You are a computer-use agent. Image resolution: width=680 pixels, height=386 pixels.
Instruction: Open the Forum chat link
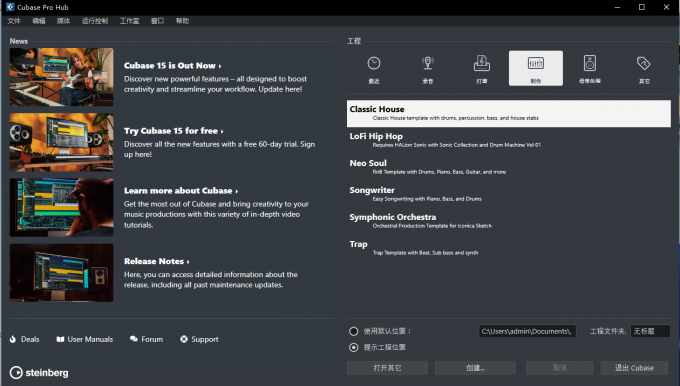pyautogui.click(x=147, y=339)
